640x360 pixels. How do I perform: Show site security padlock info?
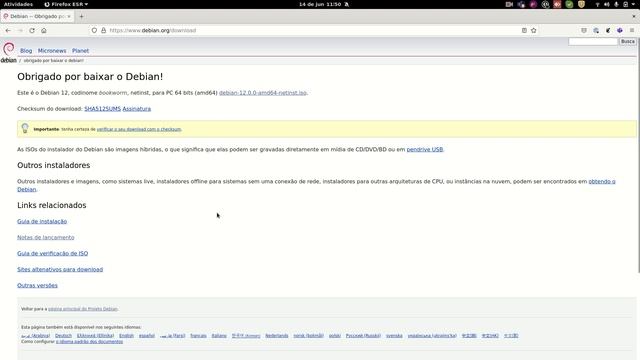pyautogui.click(x=103, y=31)
